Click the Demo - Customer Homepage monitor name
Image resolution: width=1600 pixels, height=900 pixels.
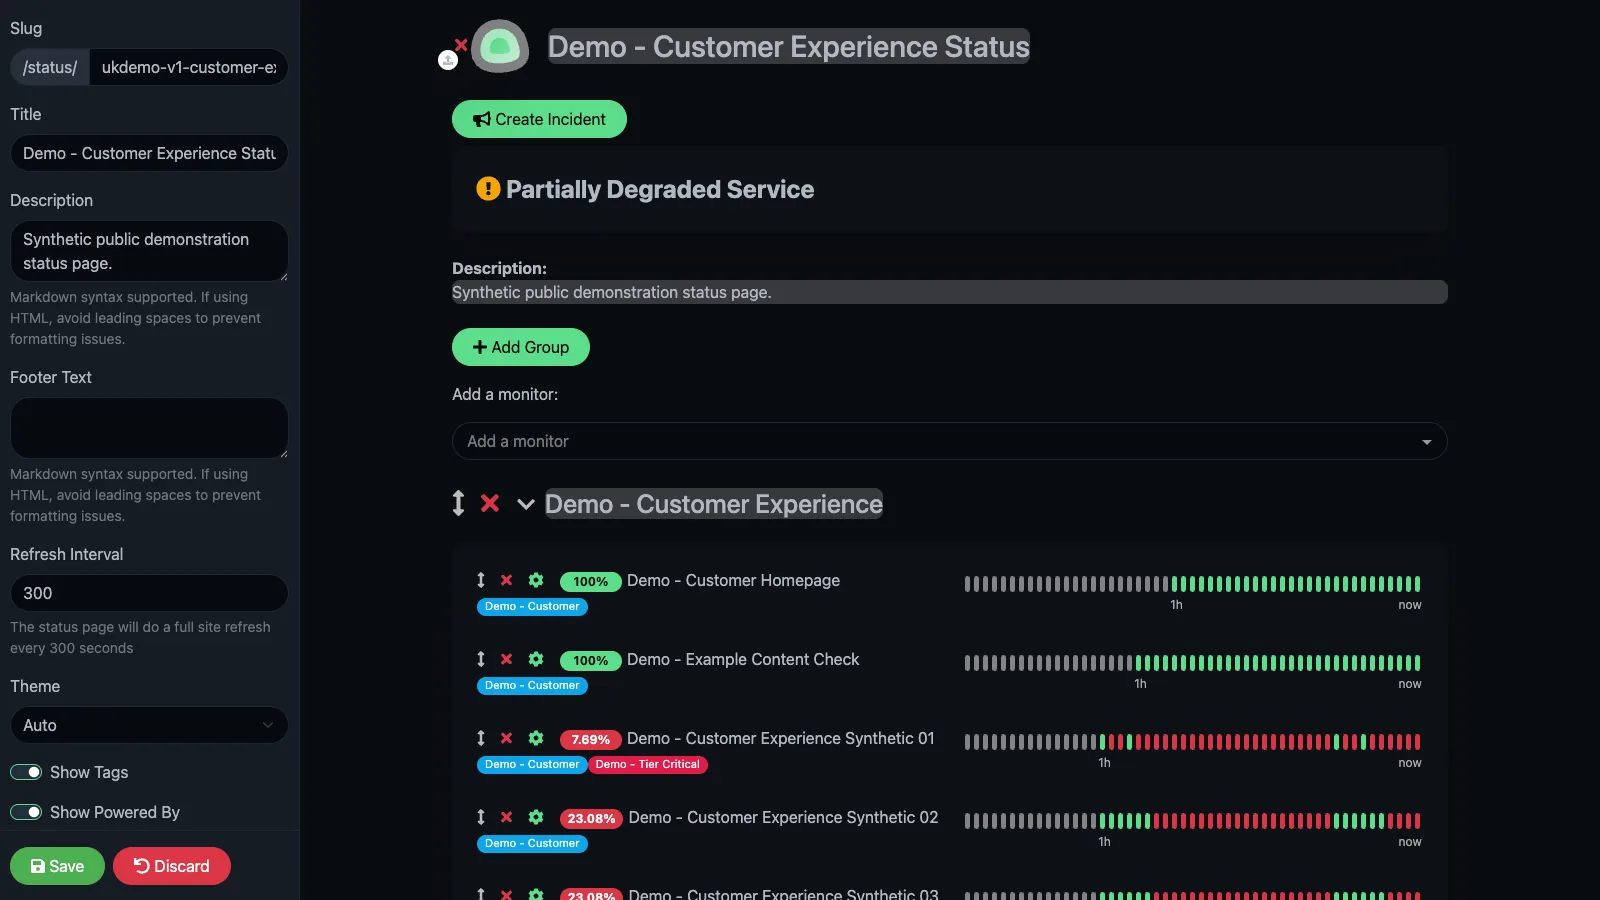733,580
